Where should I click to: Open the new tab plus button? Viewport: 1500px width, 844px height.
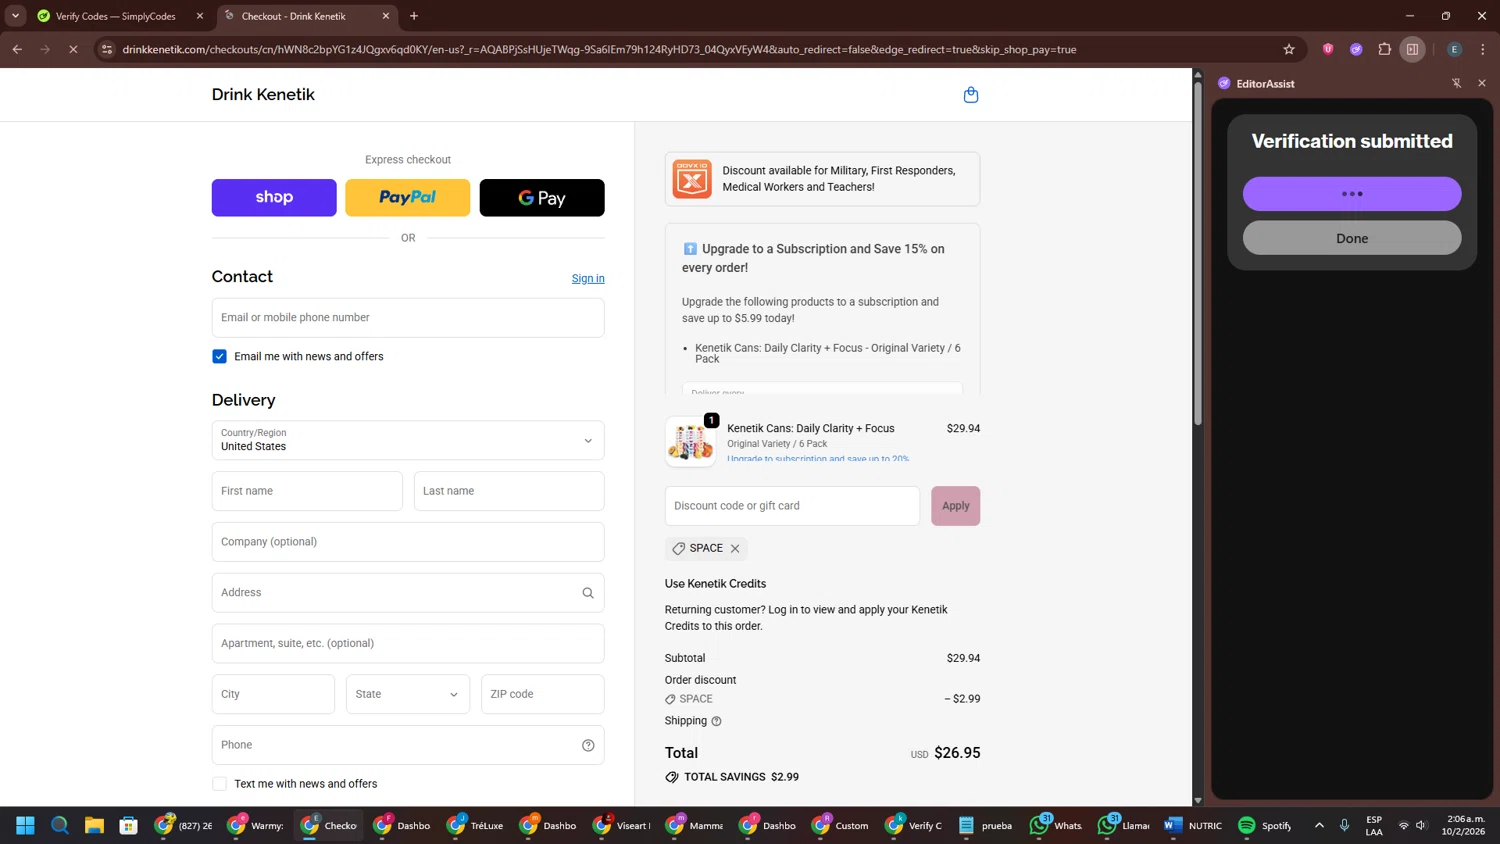click(414, 16)
